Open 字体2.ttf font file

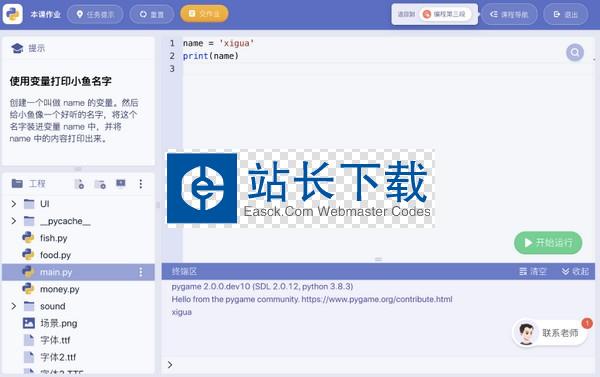coord(58,357)
